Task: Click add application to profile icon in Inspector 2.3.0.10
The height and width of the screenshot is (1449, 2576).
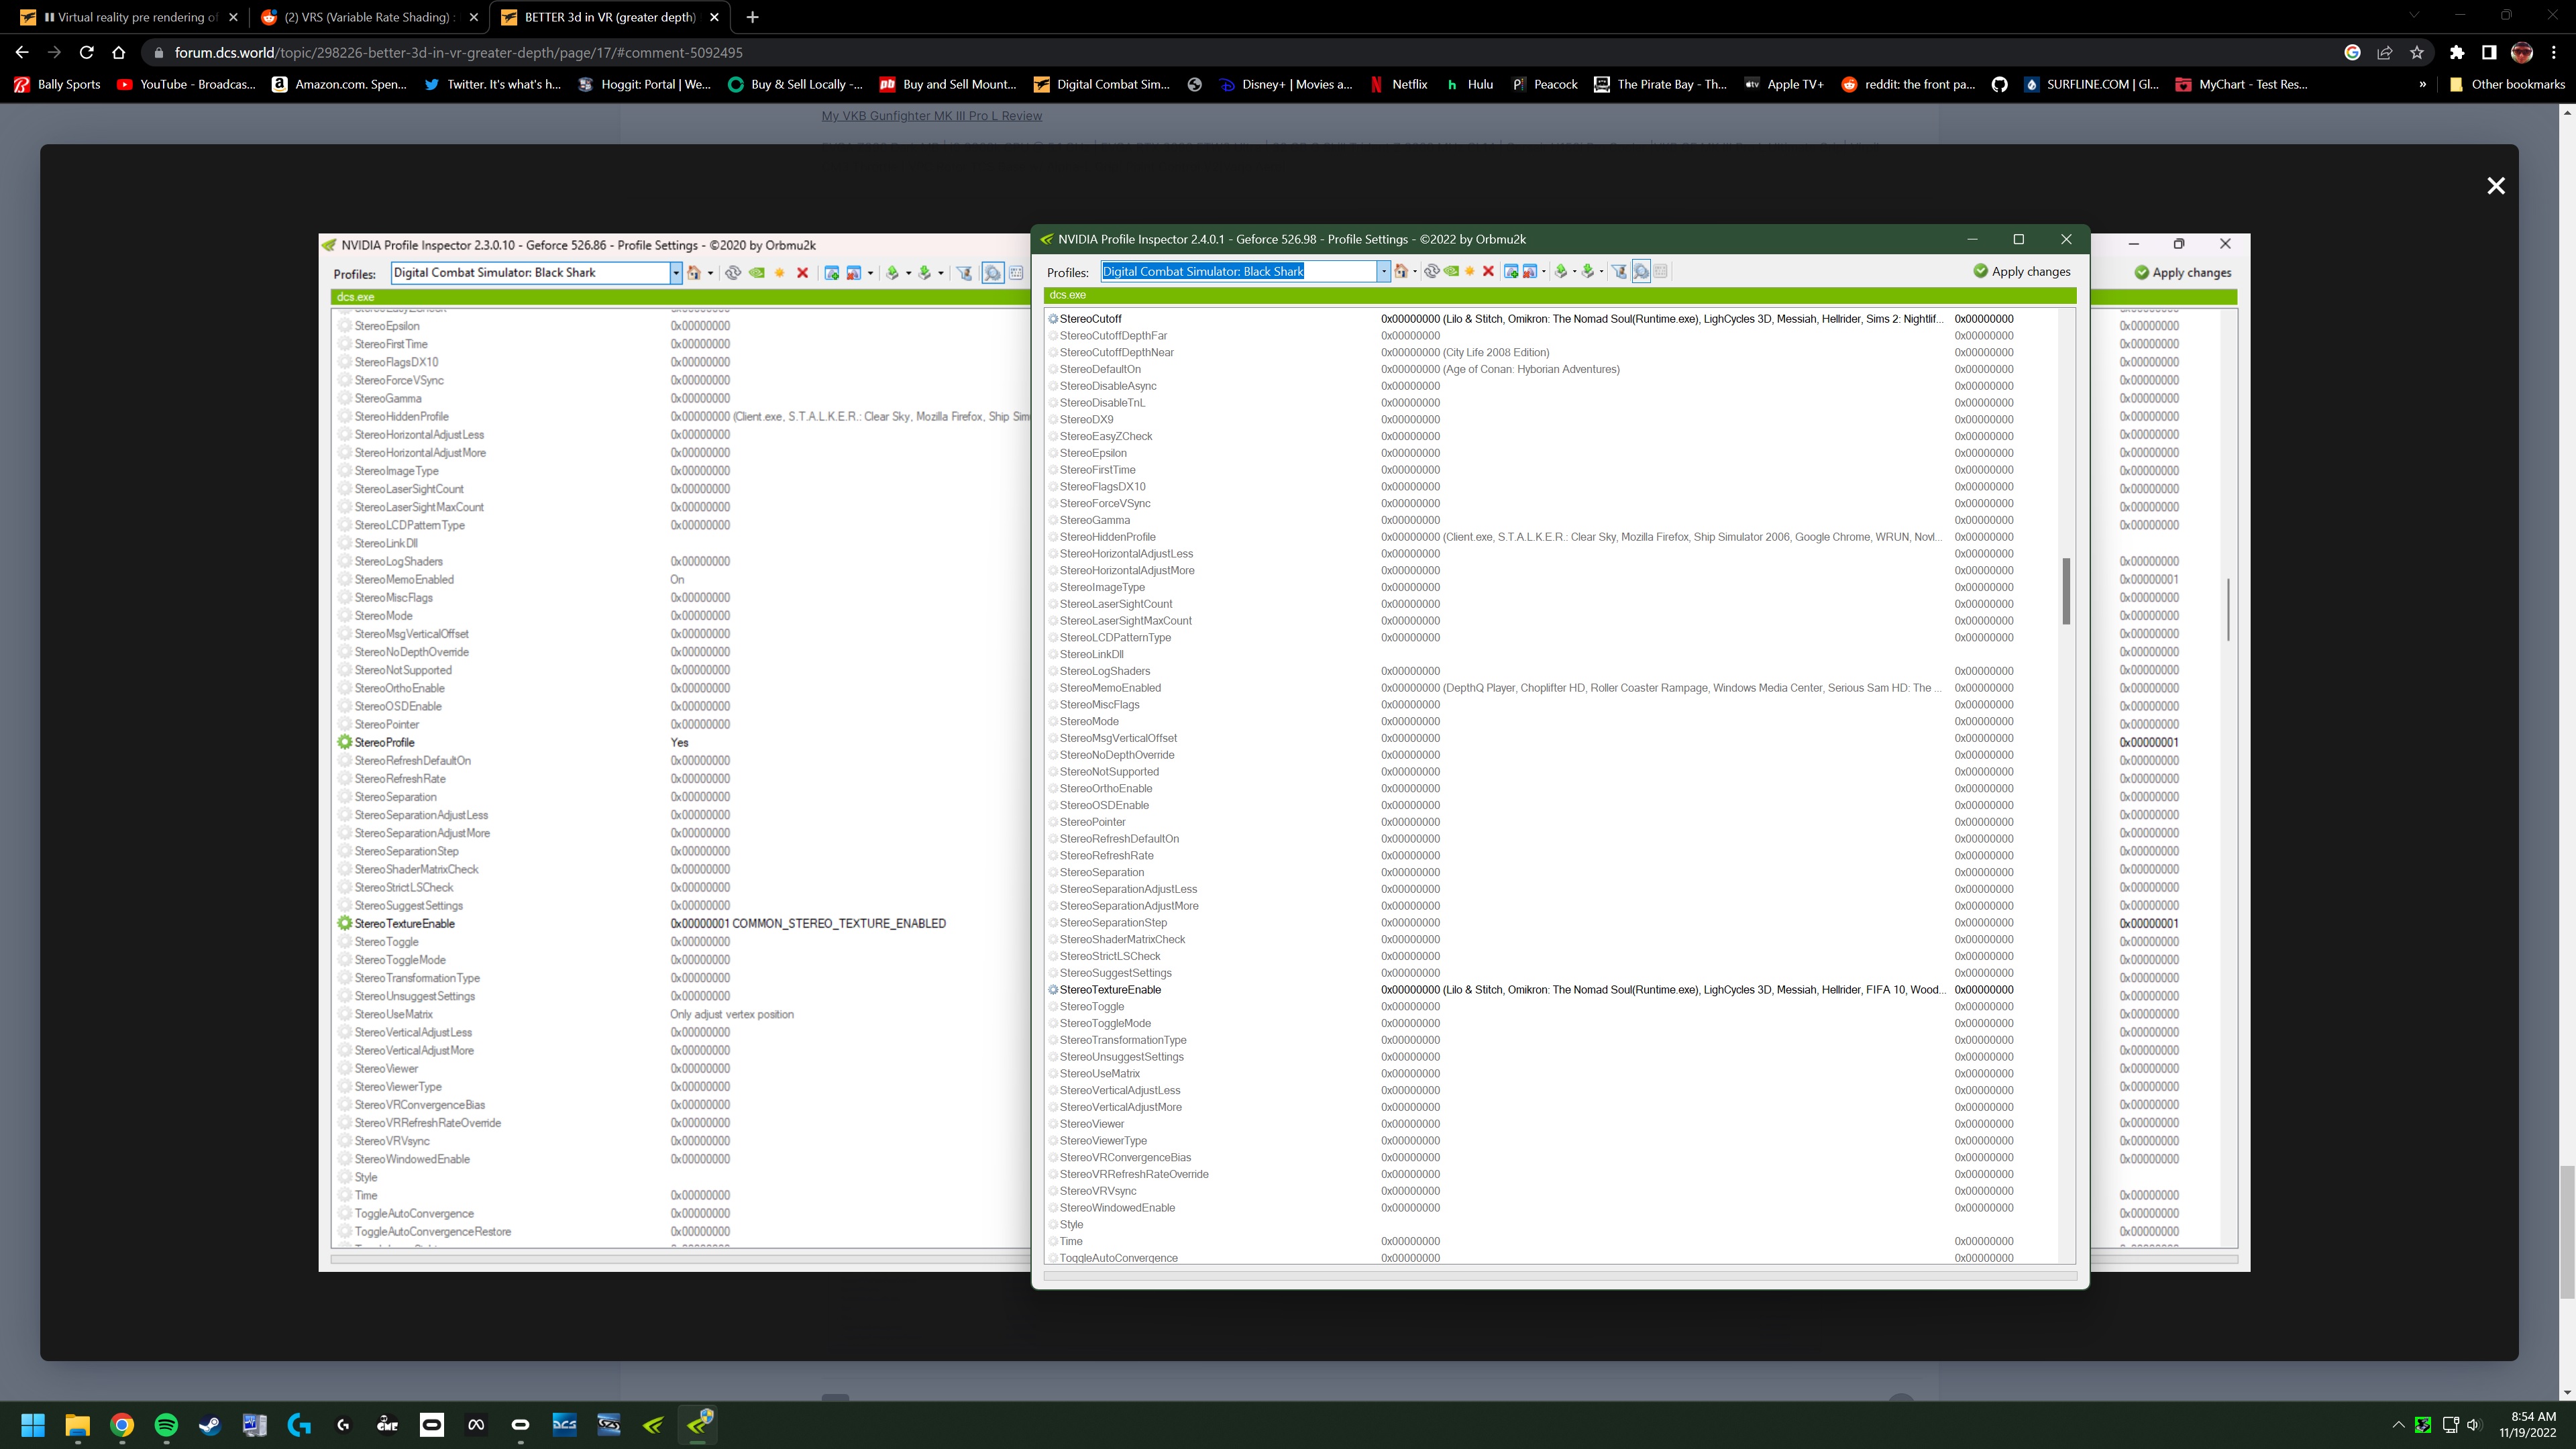Action: [x=831, y=273]
